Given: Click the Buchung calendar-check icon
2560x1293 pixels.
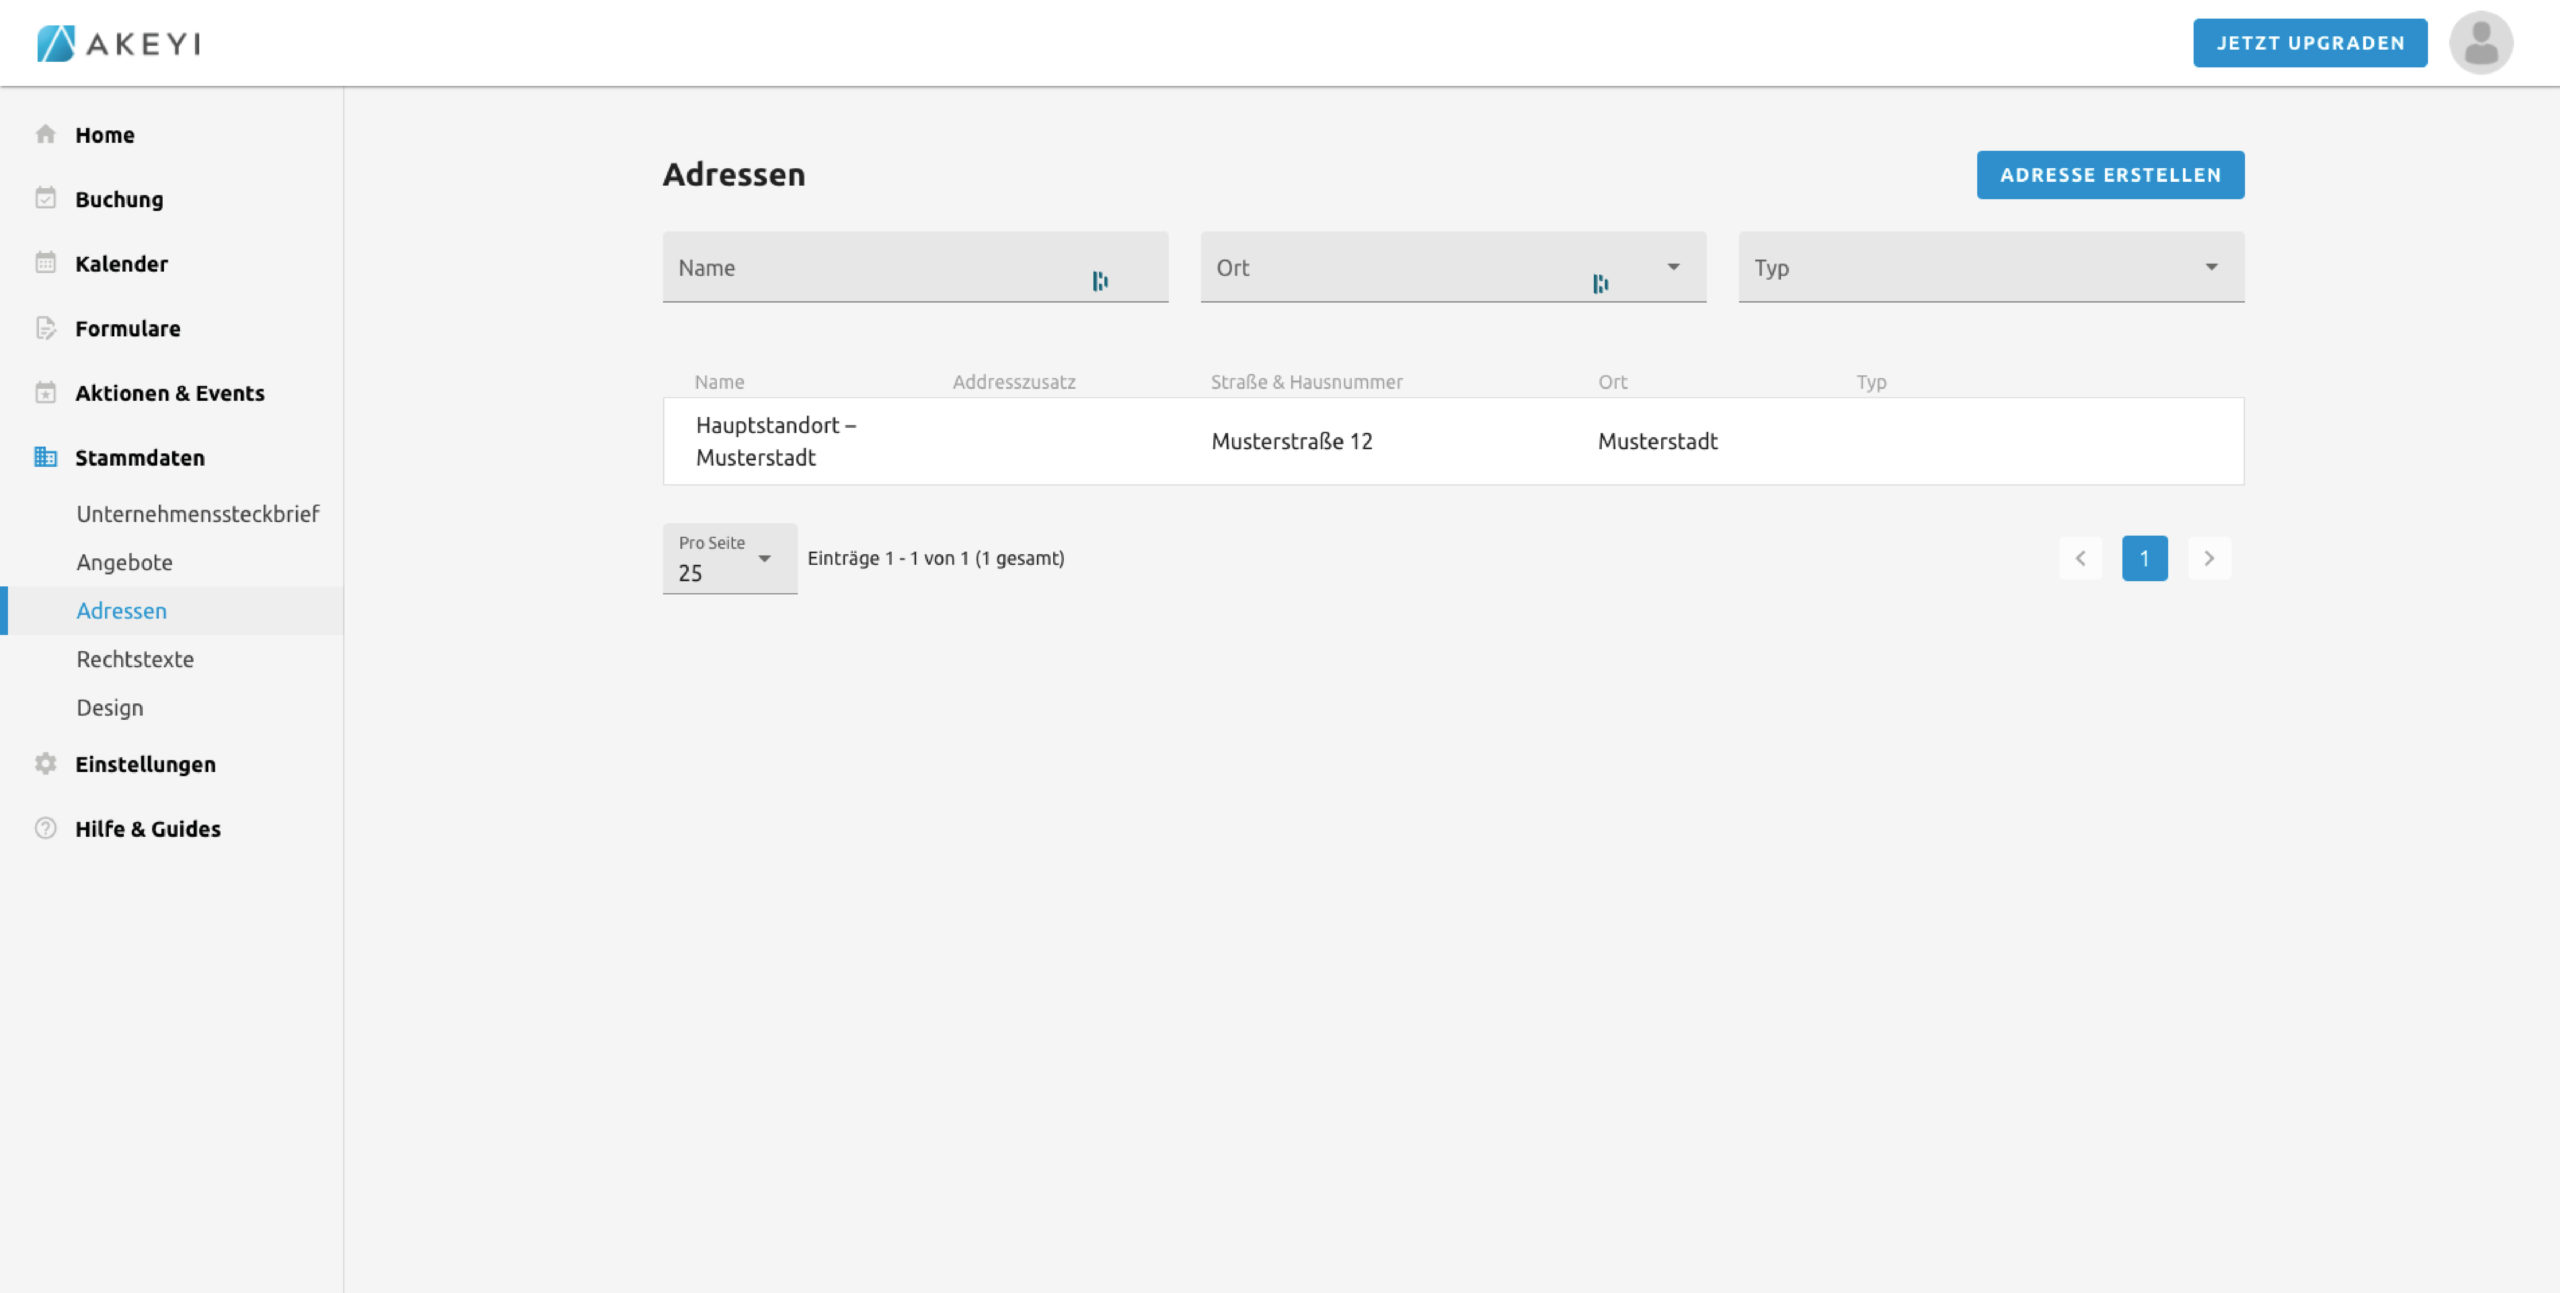Looking at the screenshot, I should coord(45,198).
